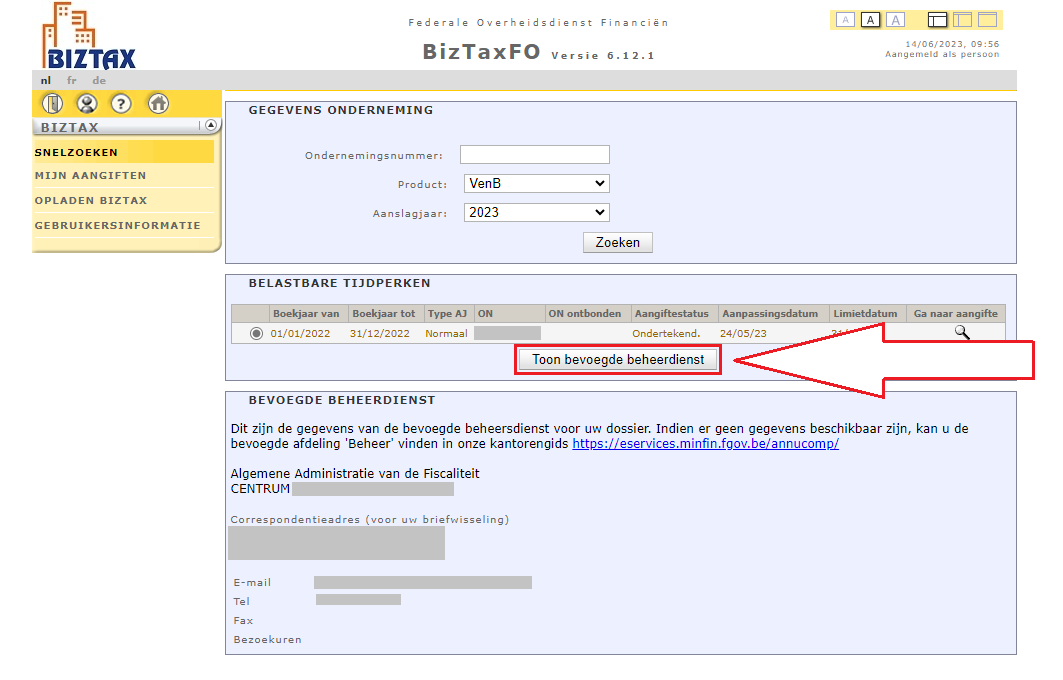Click the 14/06/2023, 09:56 timestamp

952,44
